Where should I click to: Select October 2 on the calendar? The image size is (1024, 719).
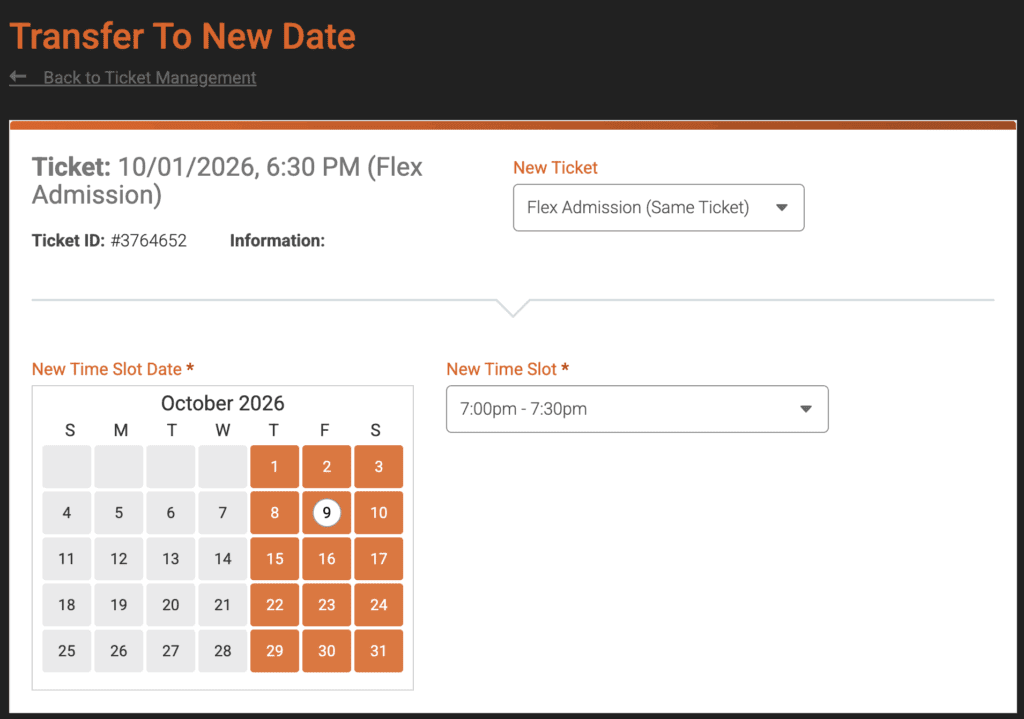(327, 467)
